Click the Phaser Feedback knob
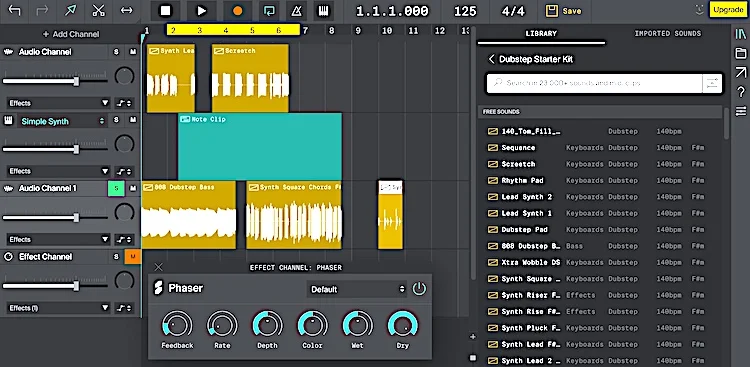 click(x=177, y=325)
